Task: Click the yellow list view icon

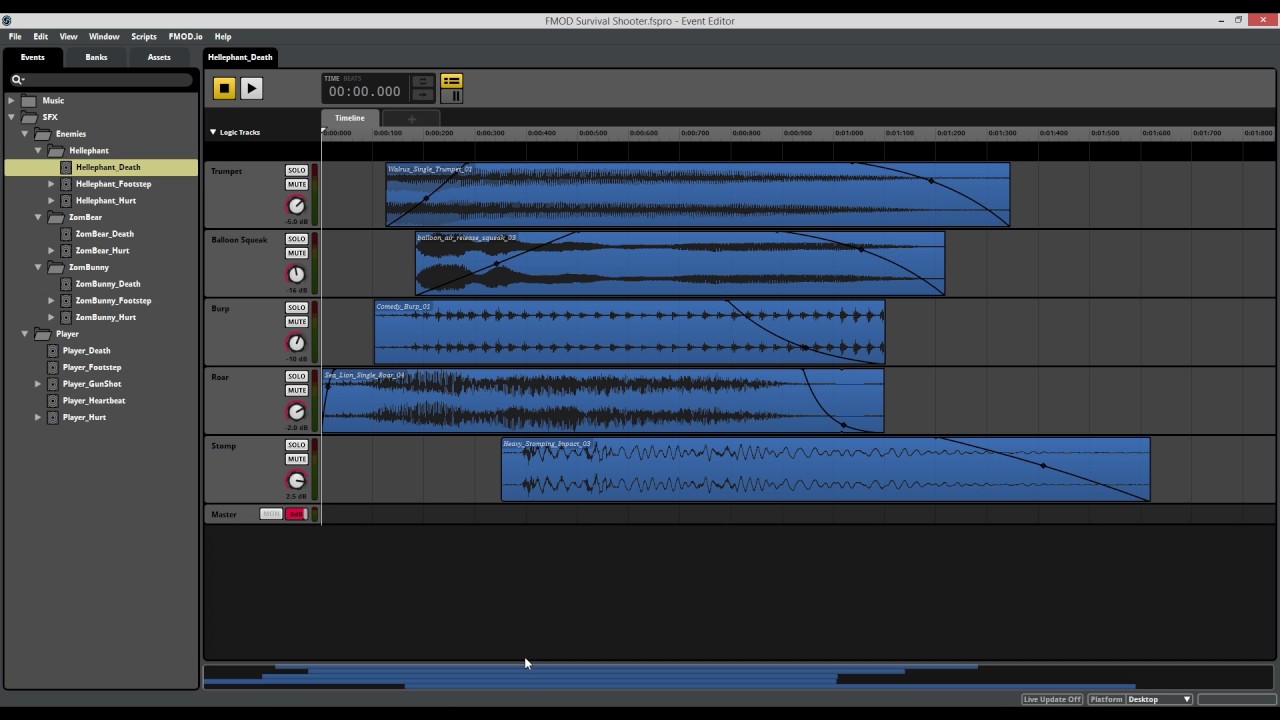Action: pyautogui.click(x=452, y=81)
